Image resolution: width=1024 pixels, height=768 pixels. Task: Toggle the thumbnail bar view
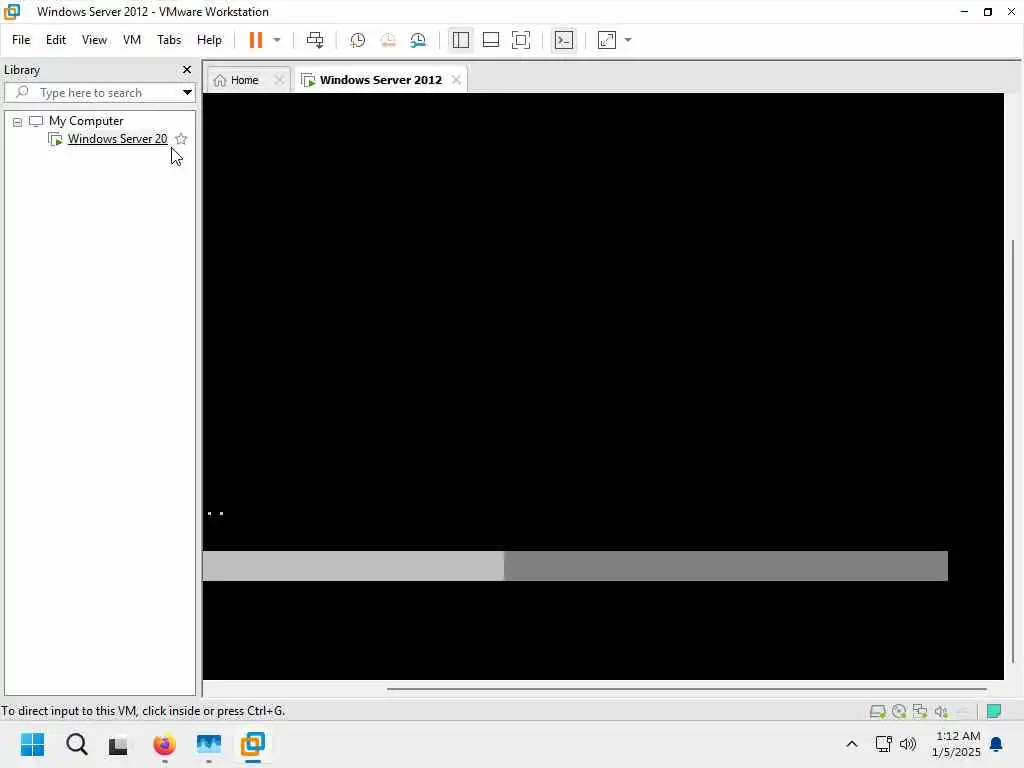(x=490, y=40)
